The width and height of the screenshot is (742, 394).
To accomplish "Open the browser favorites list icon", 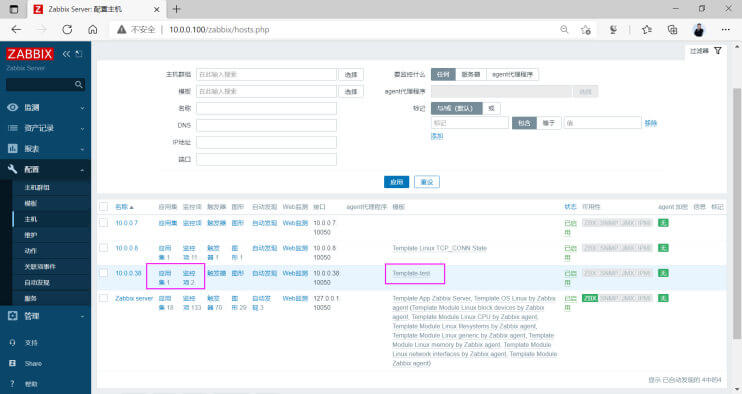I will tap(646, 29).
